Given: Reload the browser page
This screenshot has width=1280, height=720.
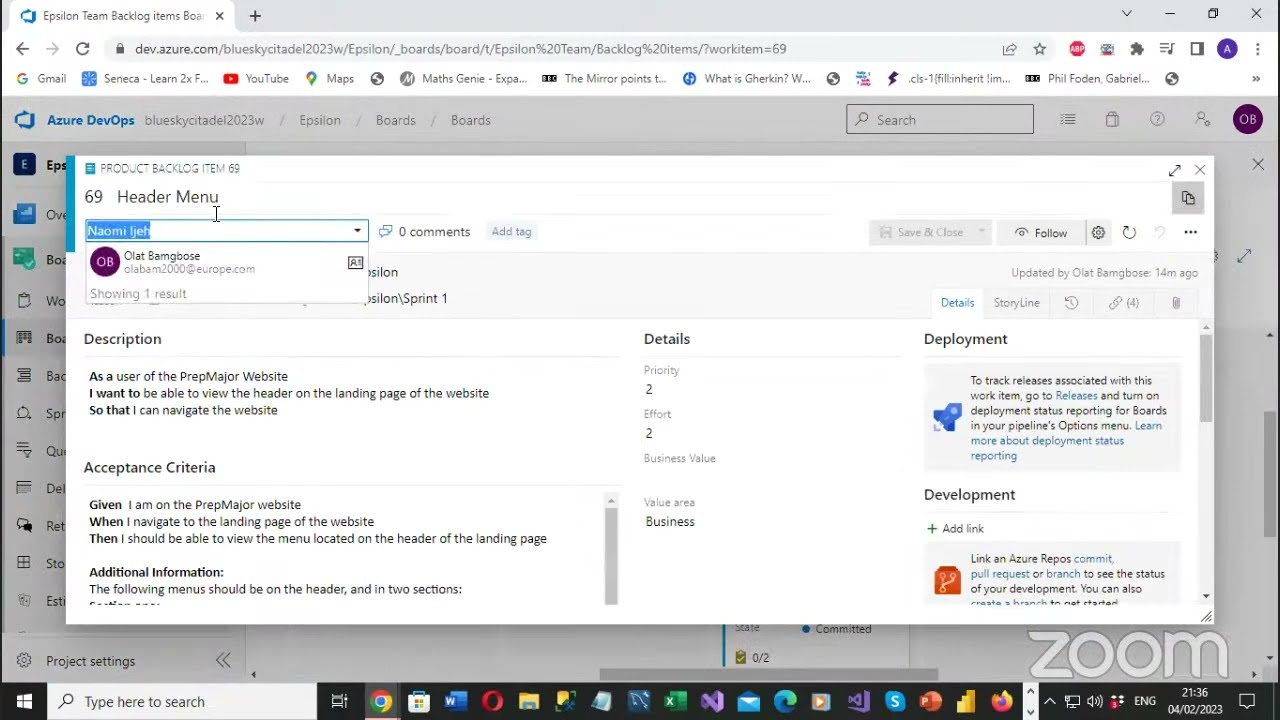Looking at the screenshot, I should 82,48.
